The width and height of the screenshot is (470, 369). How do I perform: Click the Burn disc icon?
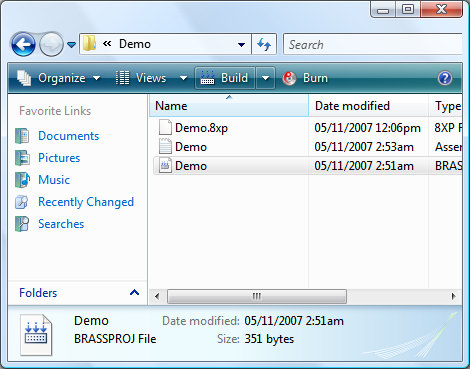pos(289,78)
